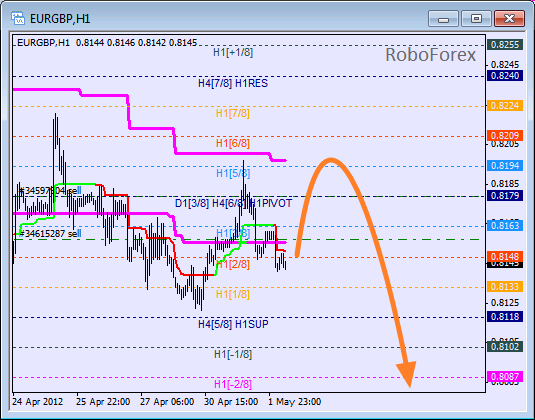Image resolution: width=535 pixels, height=420 pixels.
Task: Click the EURGBP,H1 chart window icon
Action: tap(18, 18)
